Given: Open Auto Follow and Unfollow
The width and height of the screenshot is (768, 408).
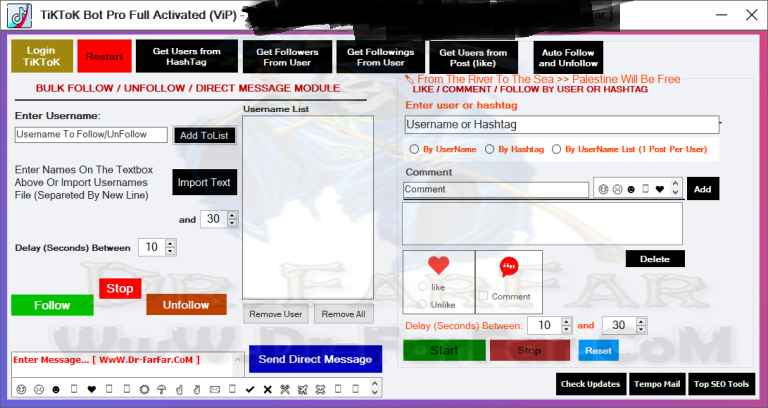Looking at the screenshot, I should pyautogui.click(x=567, y=56).
